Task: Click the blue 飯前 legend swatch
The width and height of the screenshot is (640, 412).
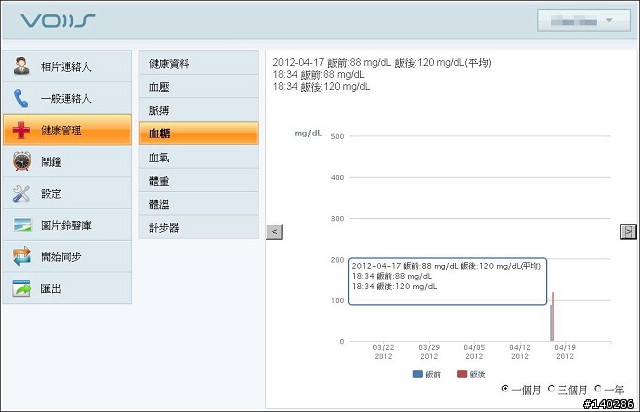Action: [418, 374]
